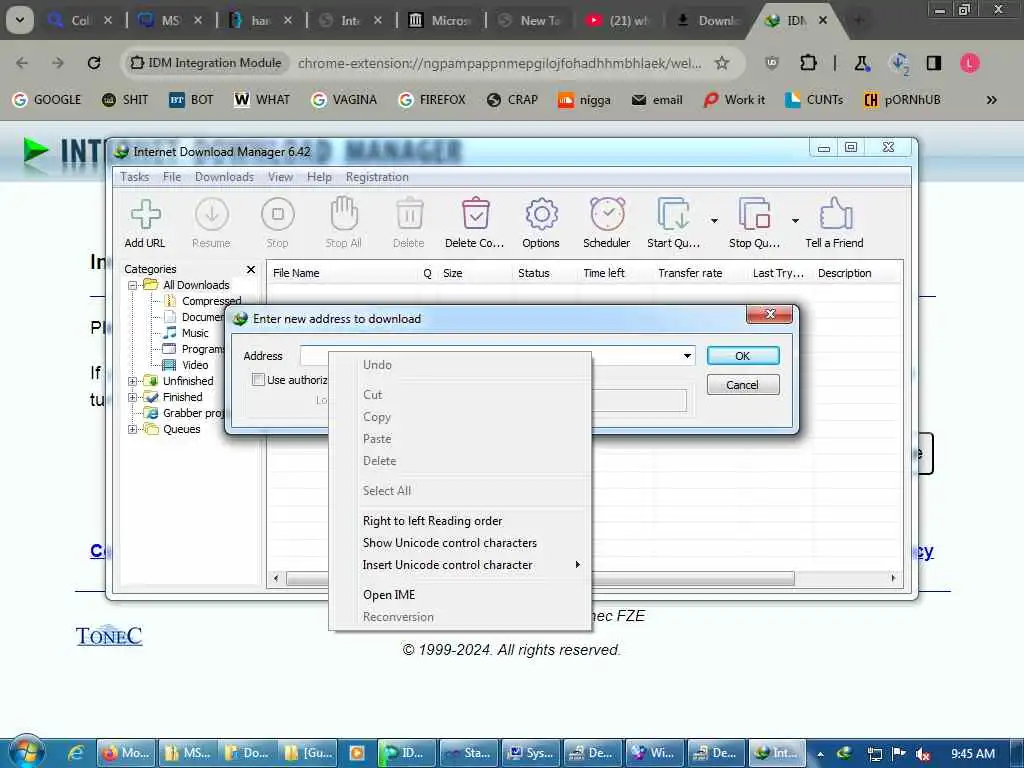Close the Categories panel with X
Screen dimensions: 1024x768
[x=251, y=269]
